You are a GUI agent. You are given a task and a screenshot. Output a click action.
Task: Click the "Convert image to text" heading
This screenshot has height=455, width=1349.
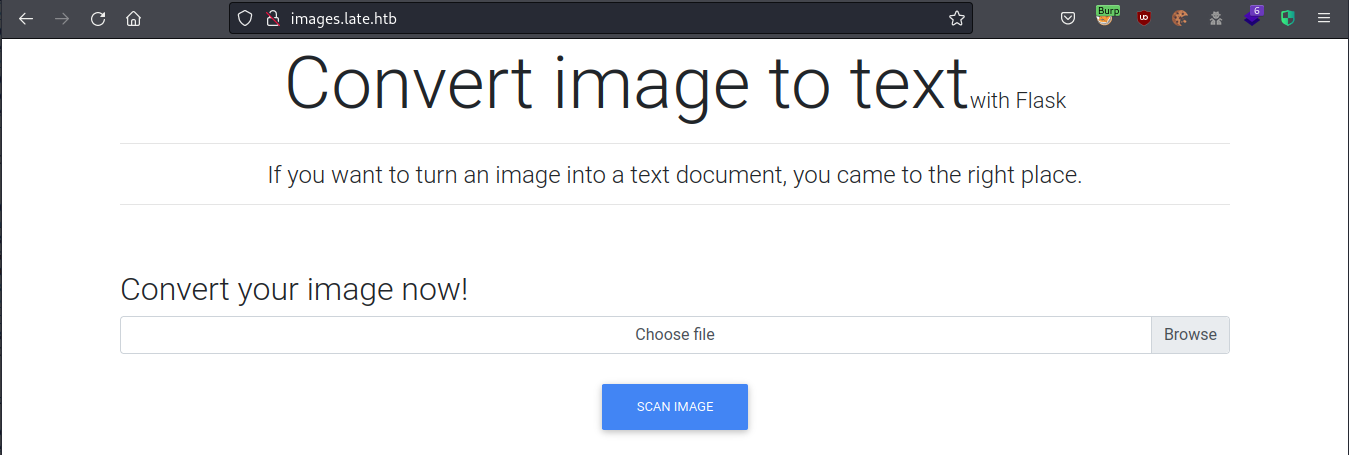point(627,85)
